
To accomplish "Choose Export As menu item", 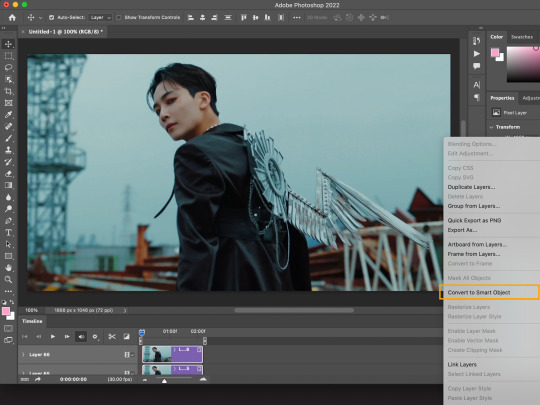I will (x=462, y=230).
